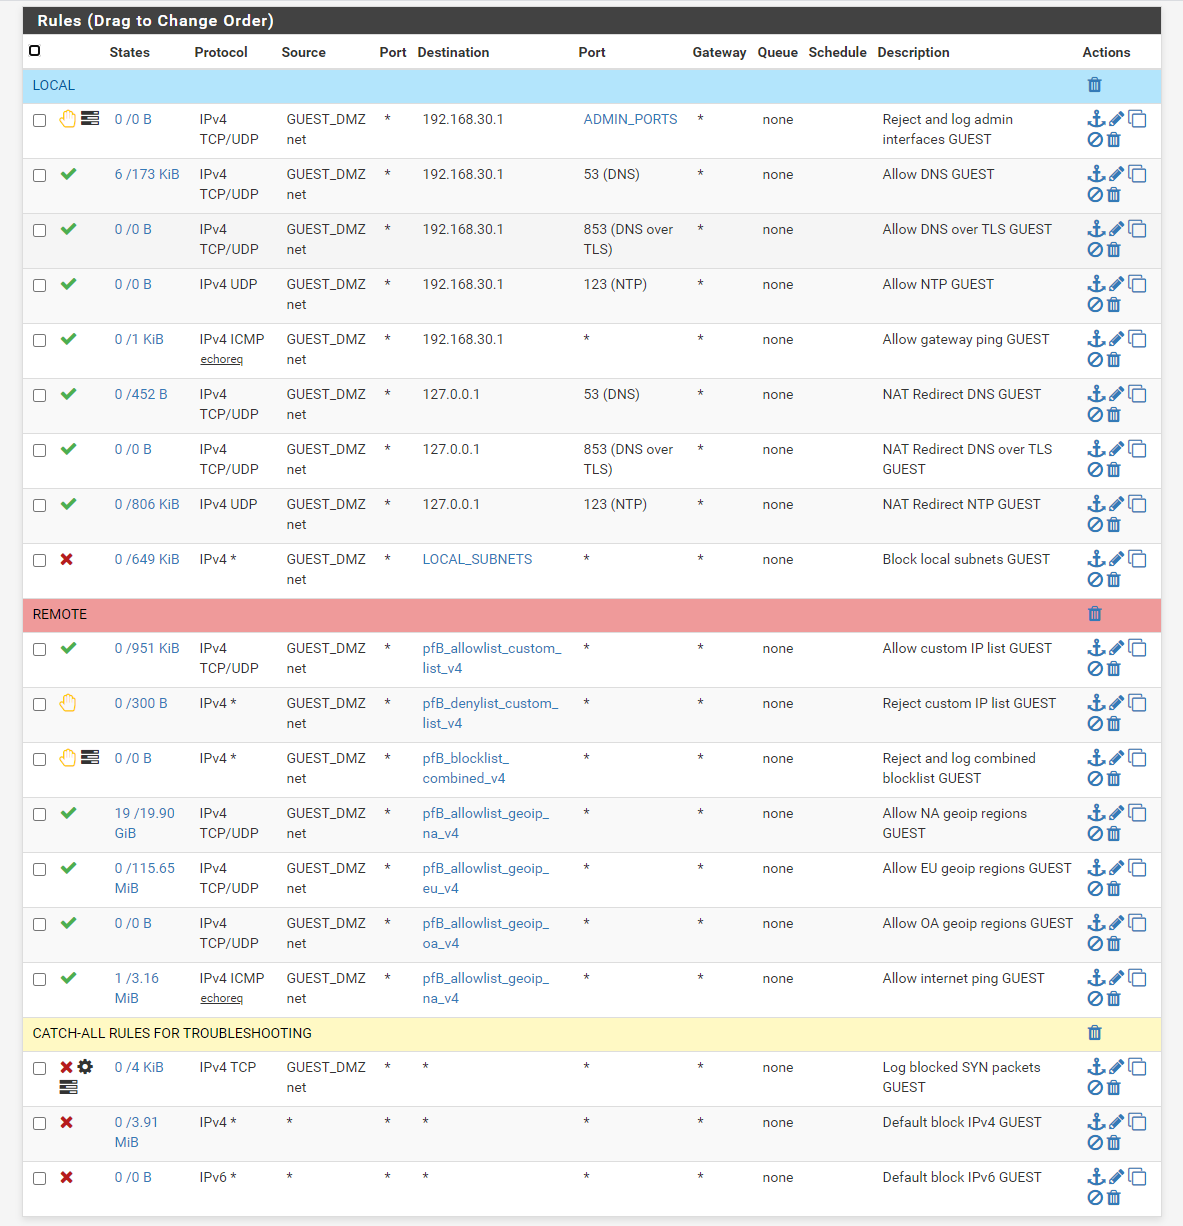
Task: Click the LOCAL separator bar
Action: click(x=592, y=86)
